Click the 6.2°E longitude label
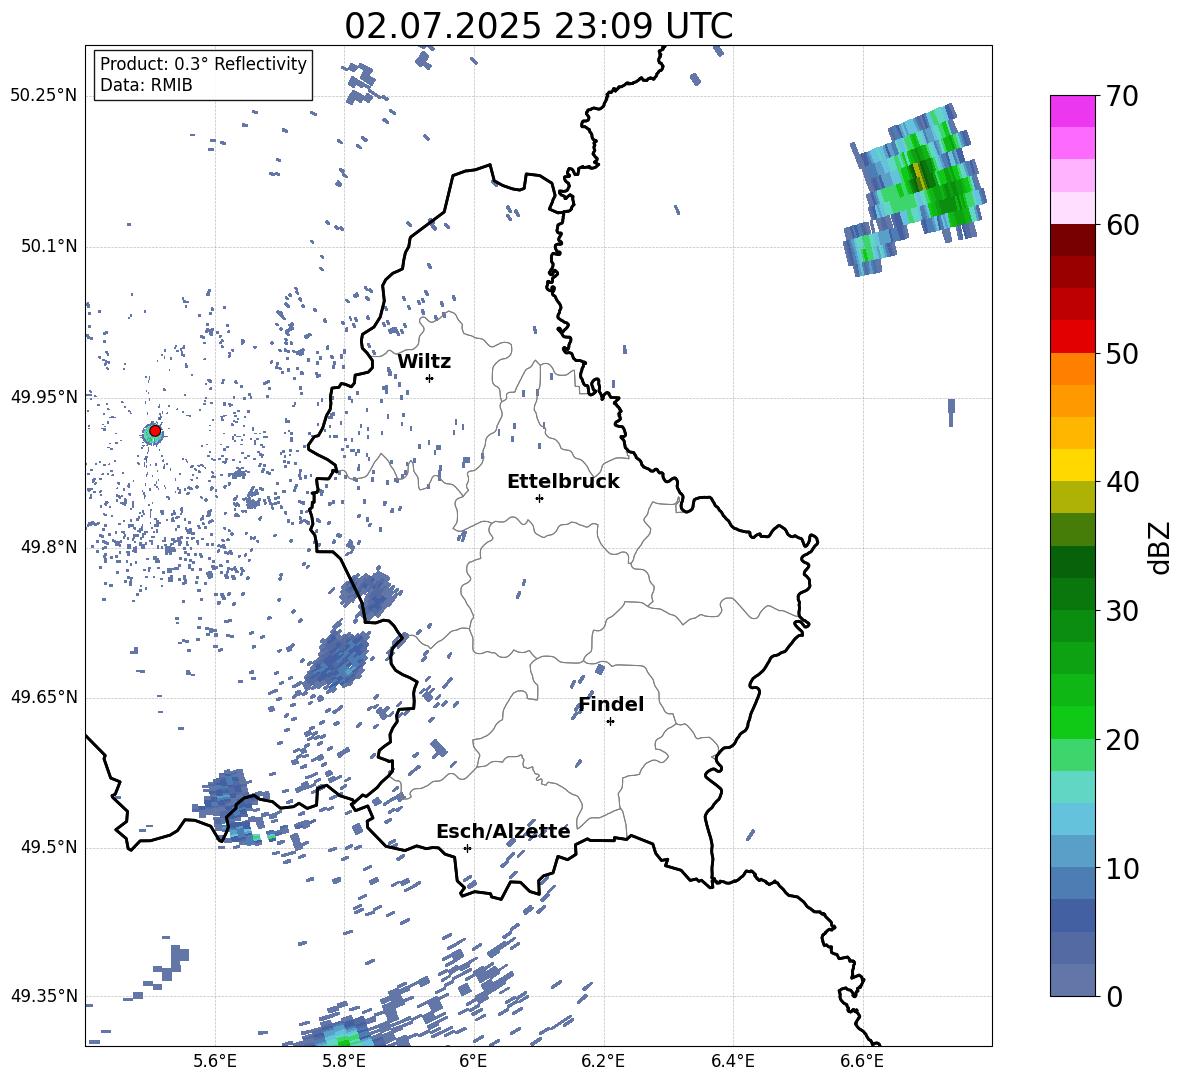Image resolution: width=1184 pixels, height=1081 pixels. [x=603, y=1062]
